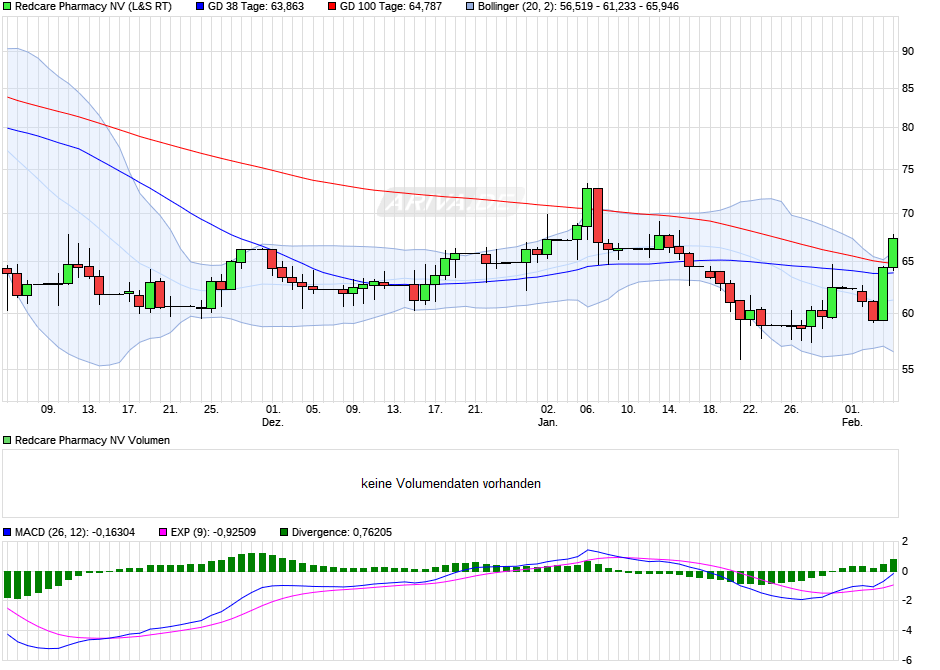The height and width of the screenshot is (670, 940).
Task: Click the 'Jan.' month label on the axis
Action: point(547,422)
